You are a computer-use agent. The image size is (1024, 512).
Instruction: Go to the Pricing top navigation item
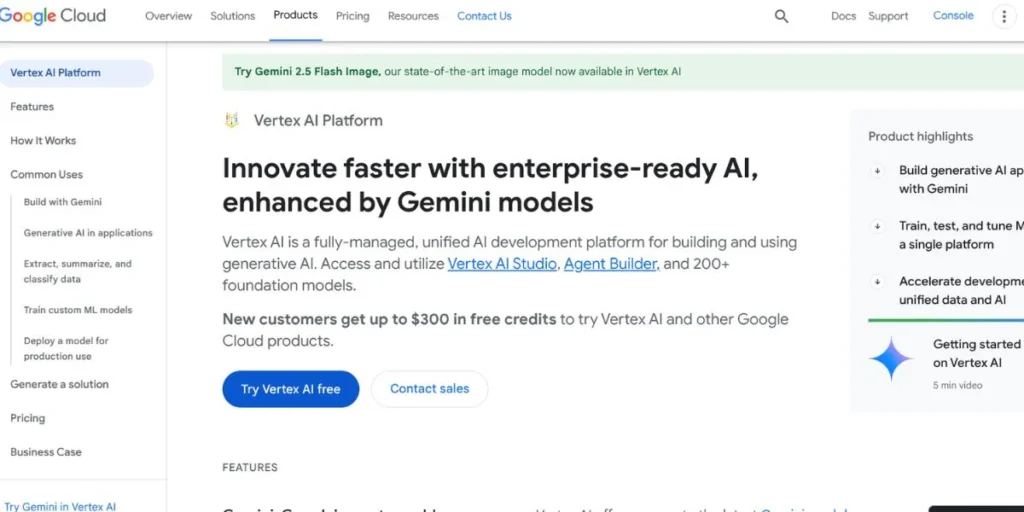pyautogui.click(x=352, y=16)
